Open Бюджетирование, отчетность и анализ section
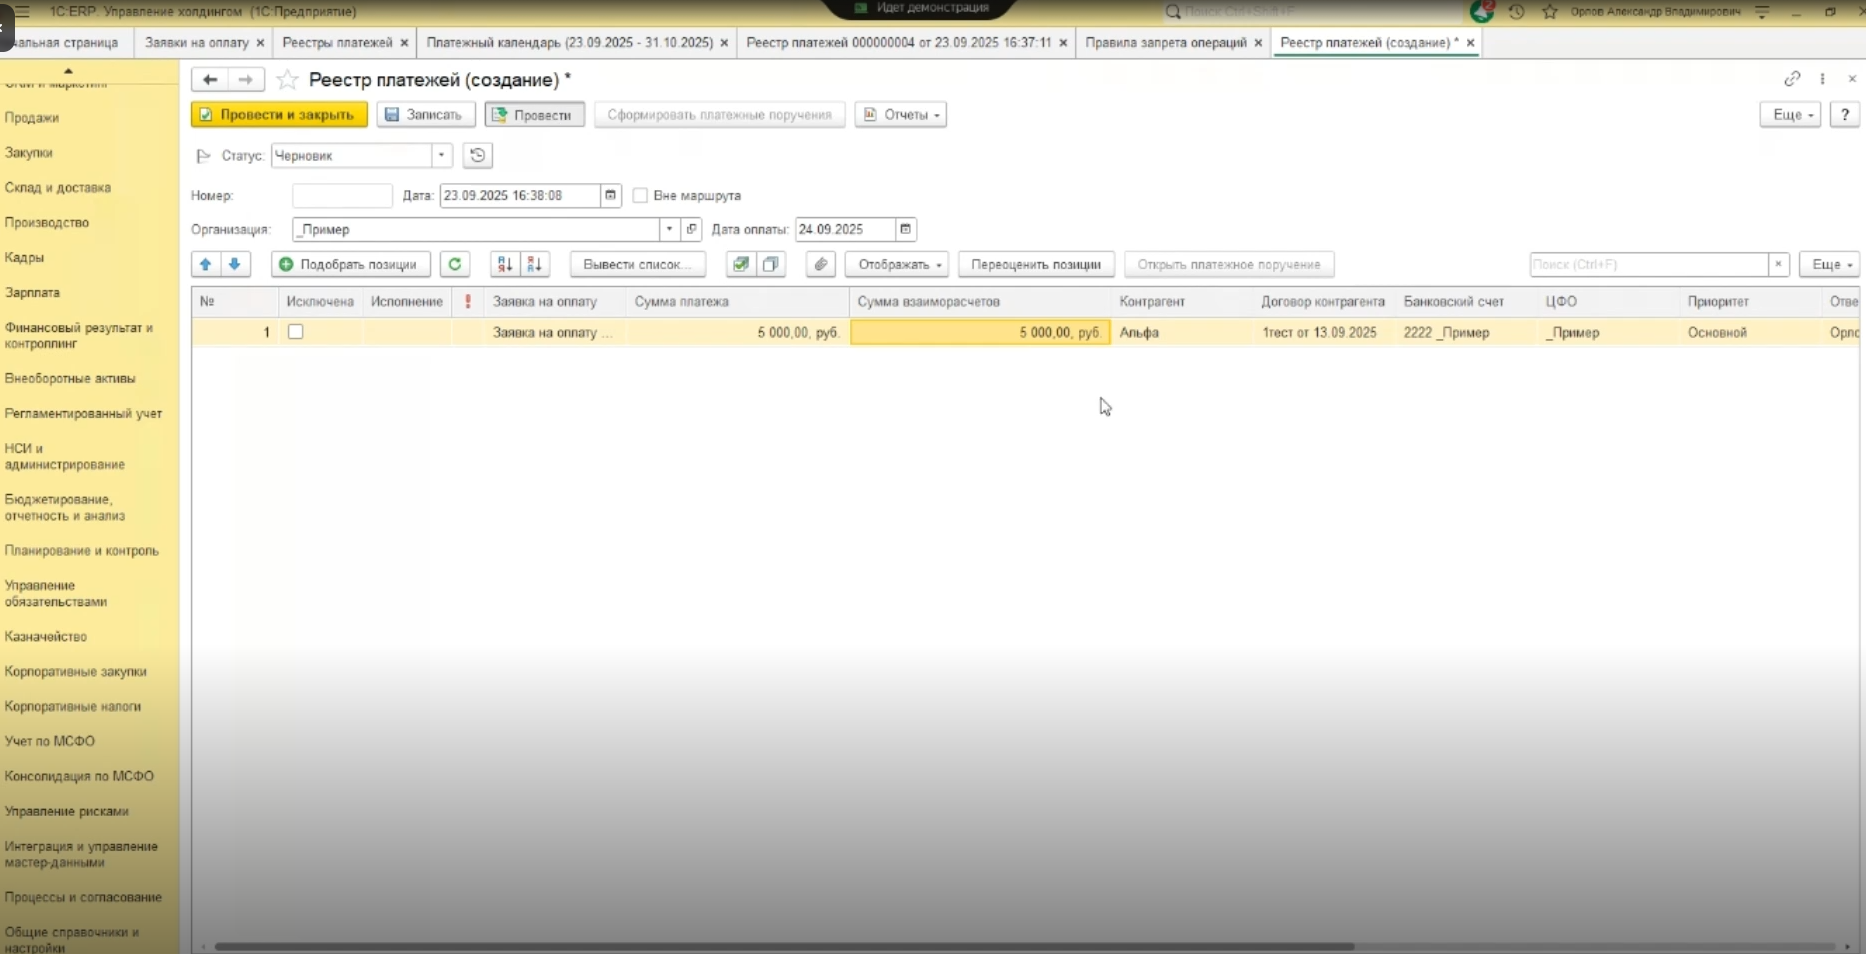1866x954 pixels. tap(65, 508)
